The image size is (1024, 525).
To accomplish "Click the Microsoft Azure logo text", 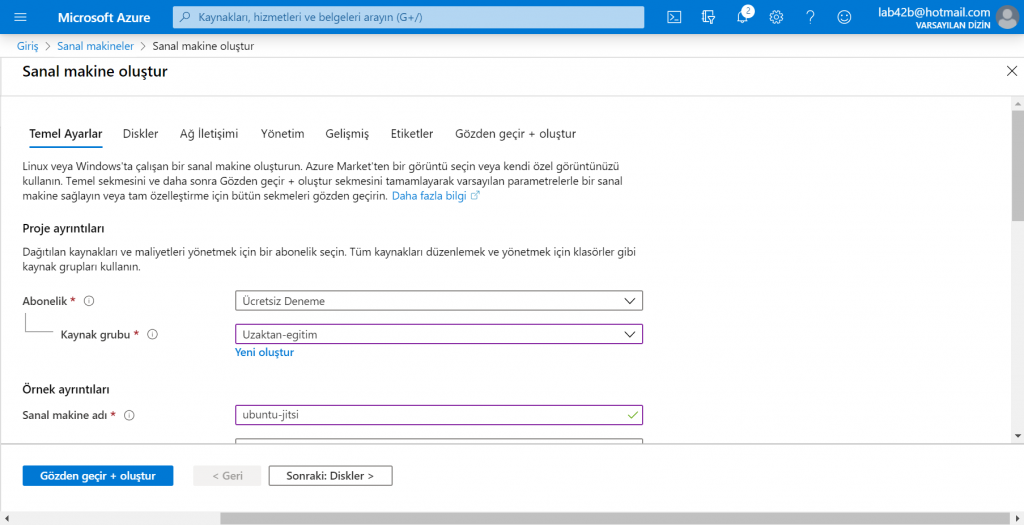I will coord(104,18).
